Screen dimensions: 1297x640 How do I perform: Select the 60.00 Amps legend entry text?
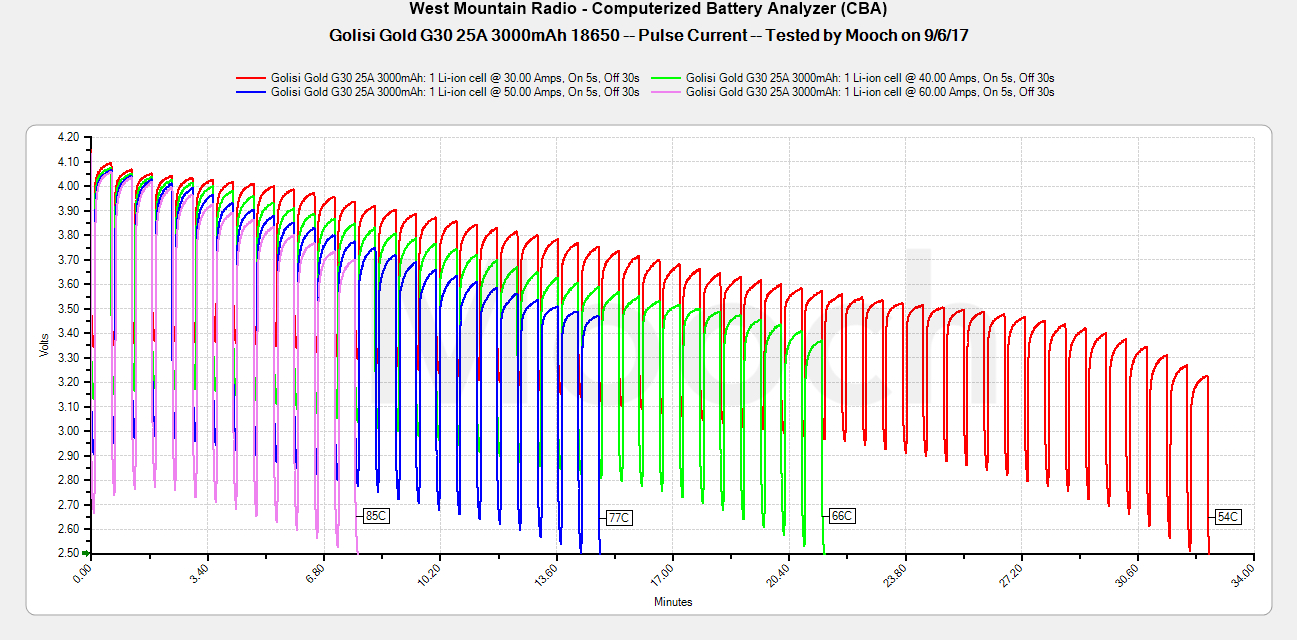pyautogui.click(x=870, y=92)
